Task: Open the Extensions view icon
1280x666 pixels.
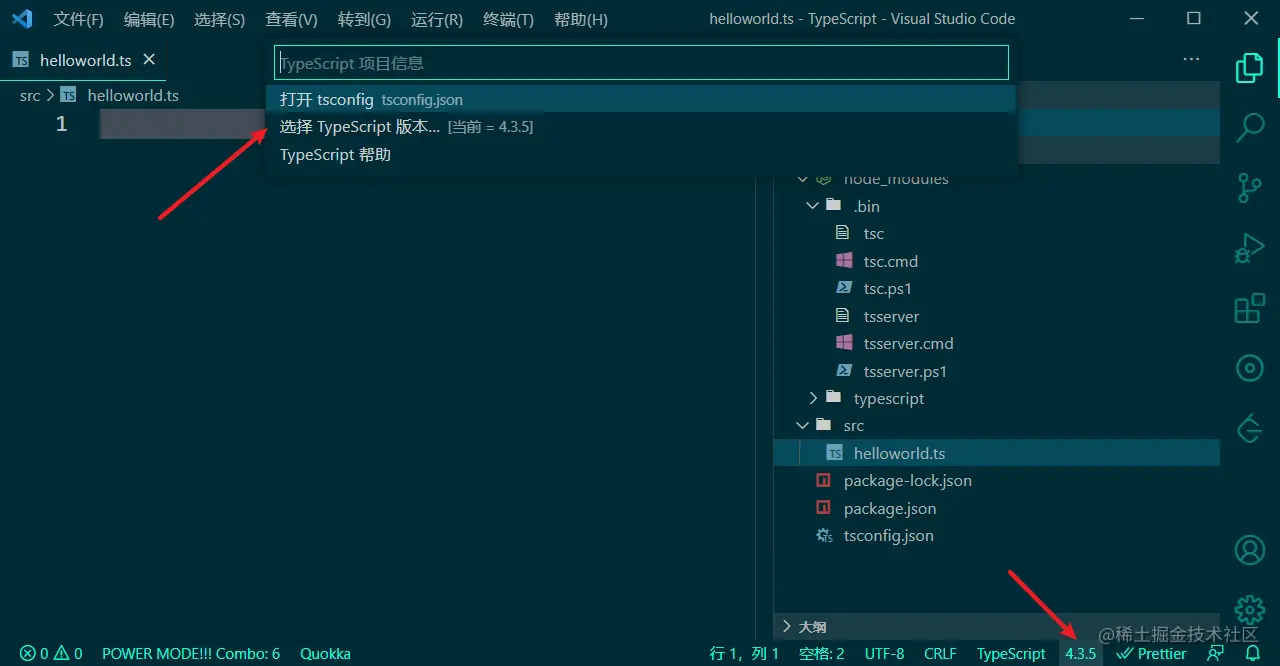Action: (1249, 308)
